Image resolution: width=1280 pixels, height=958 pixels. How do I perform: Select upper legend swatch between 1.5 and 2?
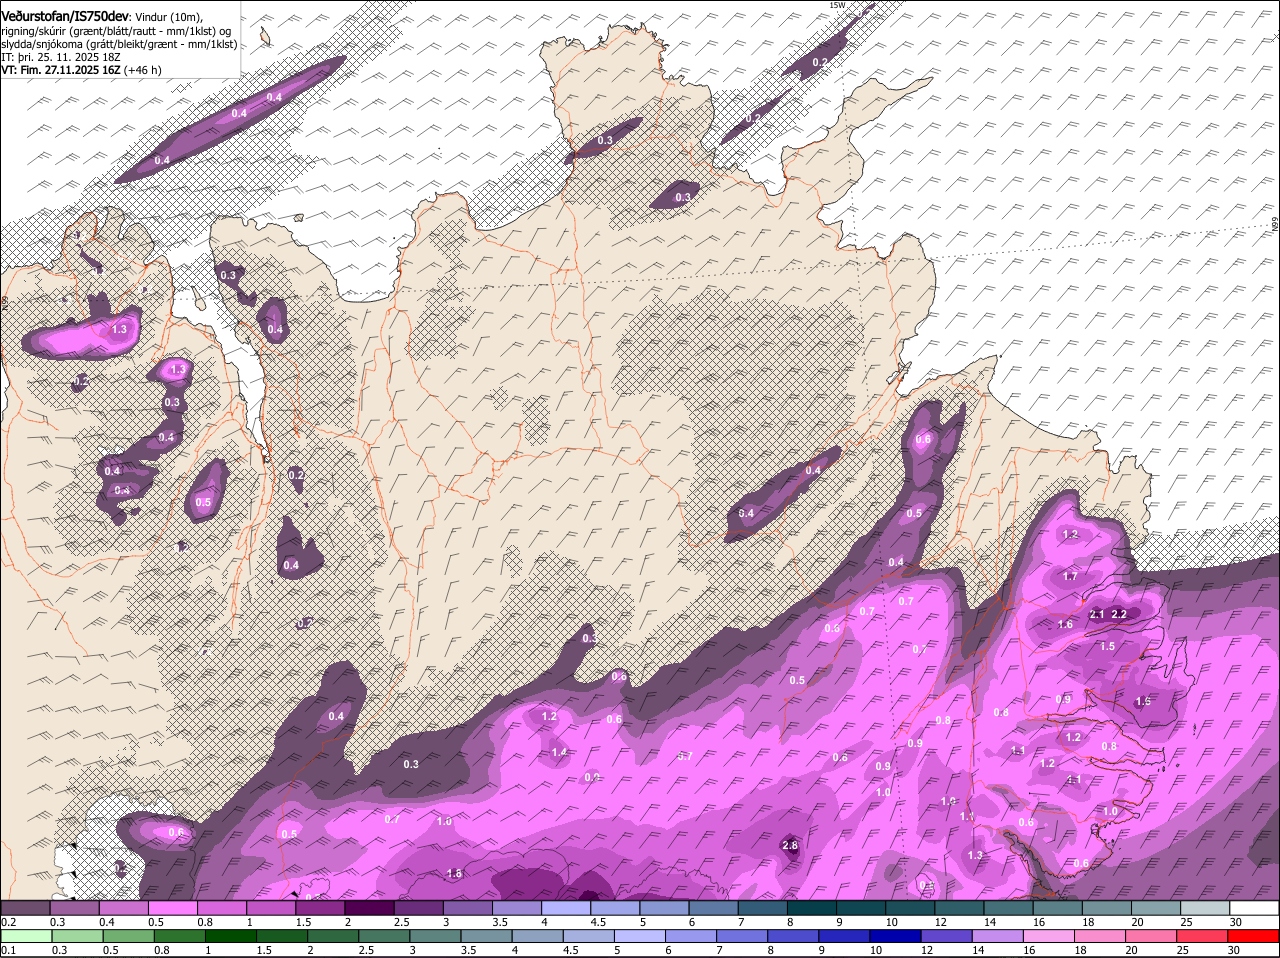[319, 908]
